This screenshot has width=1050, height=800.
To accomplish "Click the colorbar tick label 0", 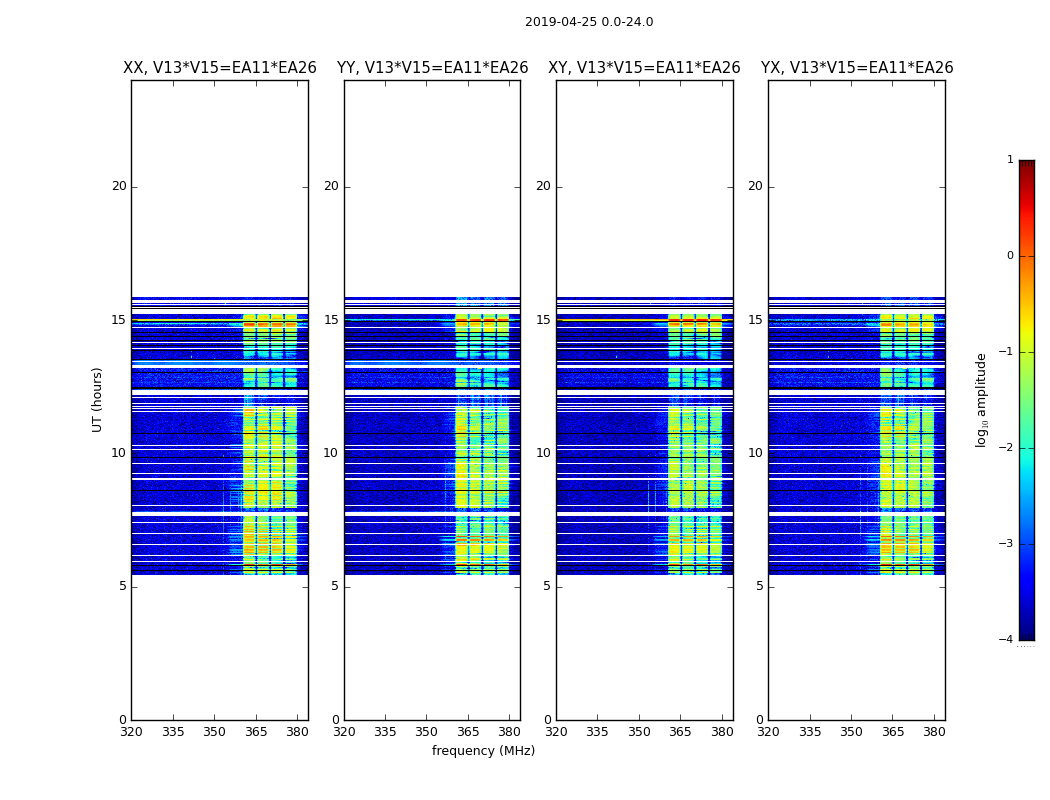I will [x=1010, y=256].
